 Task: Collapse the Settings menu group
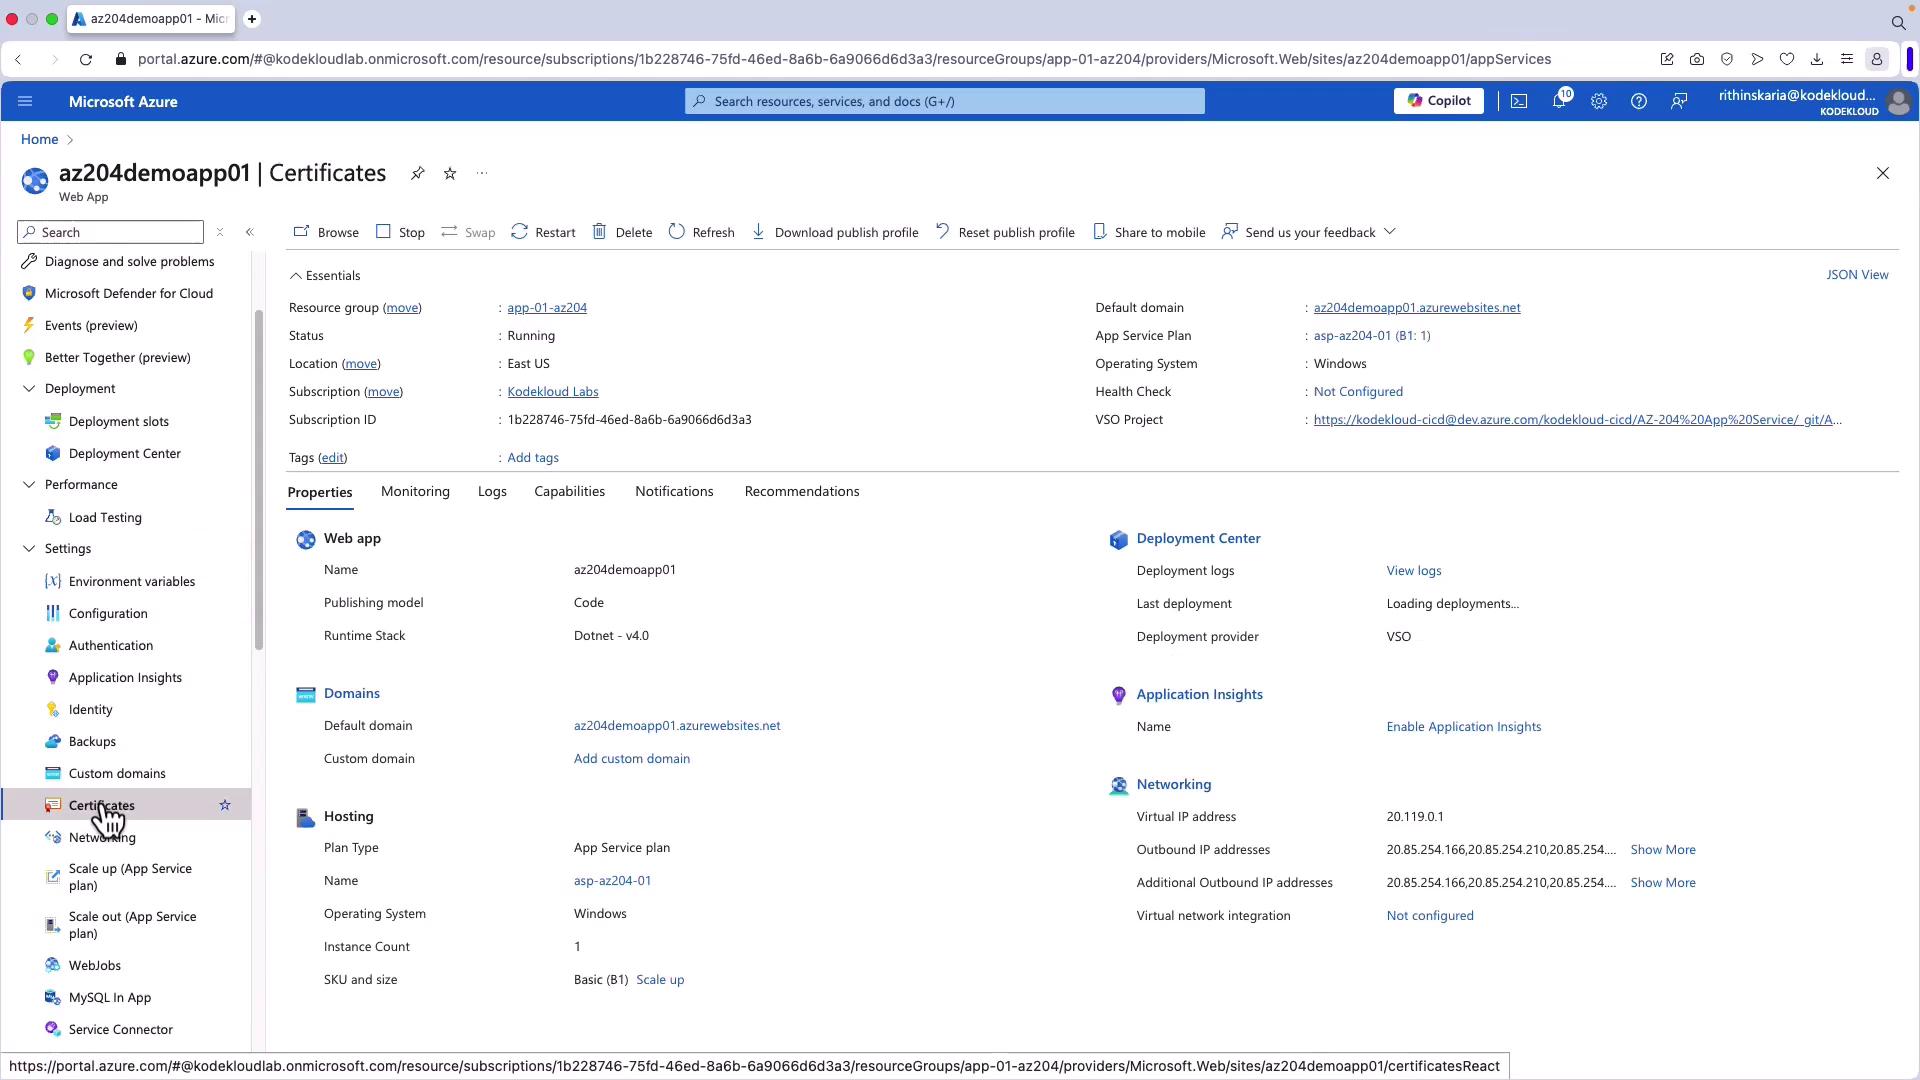29,549
